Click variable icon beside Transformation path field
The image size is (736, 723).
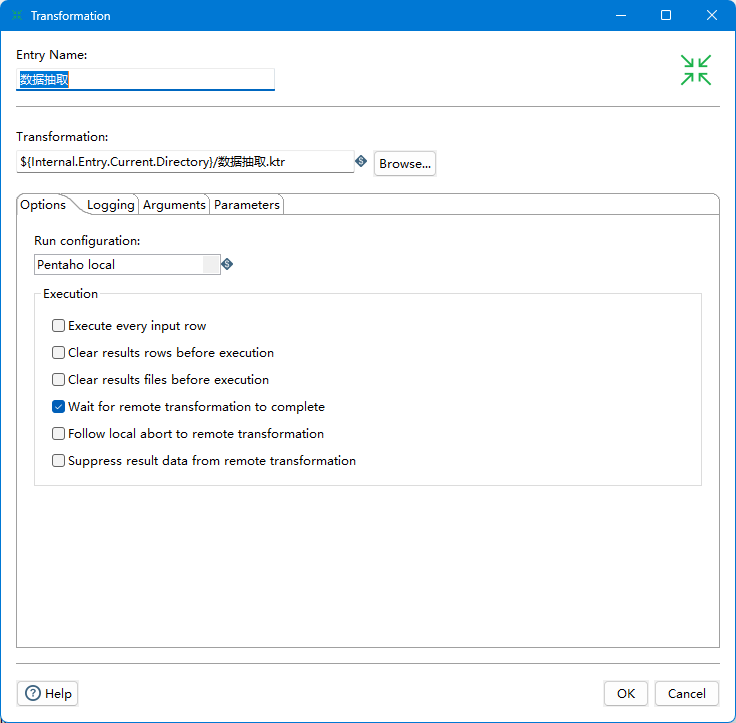pos(361,161)
